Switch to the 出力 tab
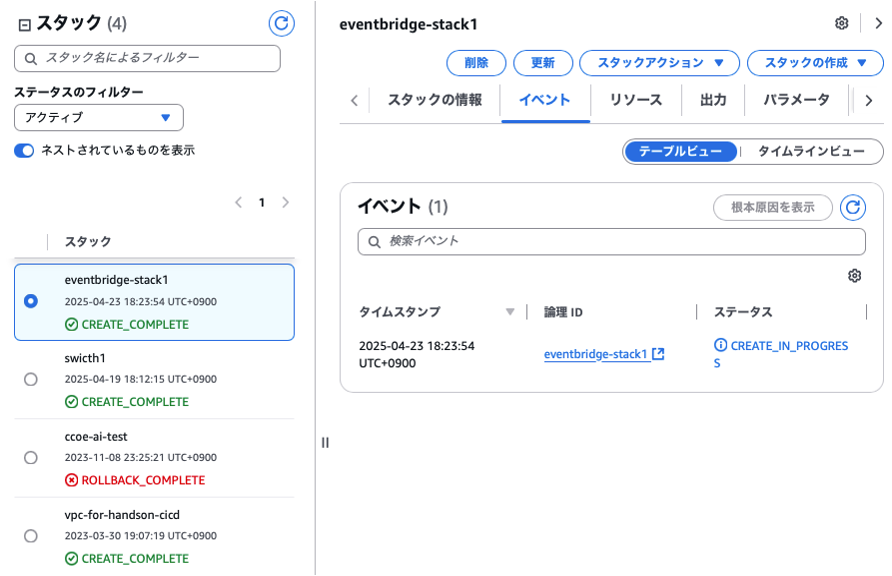892x576 pixels. pyautogui.click(x=713, y=100)
